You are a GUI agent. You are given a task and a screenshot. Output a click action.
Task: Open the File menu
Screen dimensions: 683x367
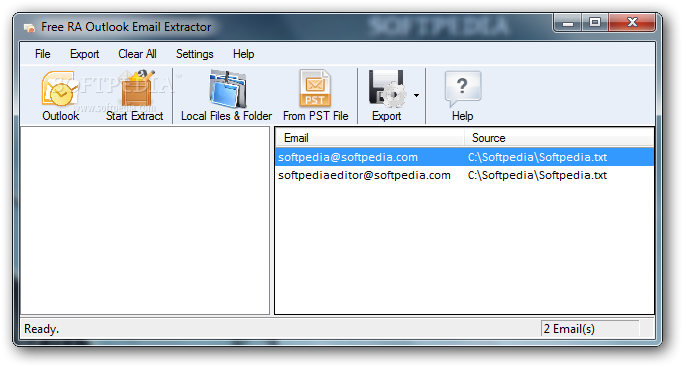pos(43,54)
